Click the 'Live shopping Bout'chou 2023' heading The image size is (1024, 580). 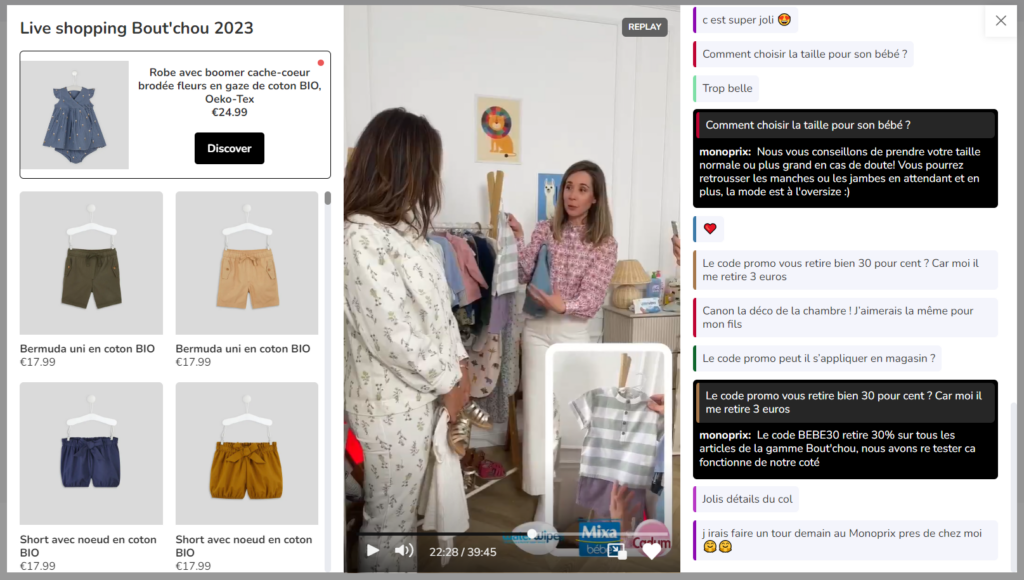136,28
